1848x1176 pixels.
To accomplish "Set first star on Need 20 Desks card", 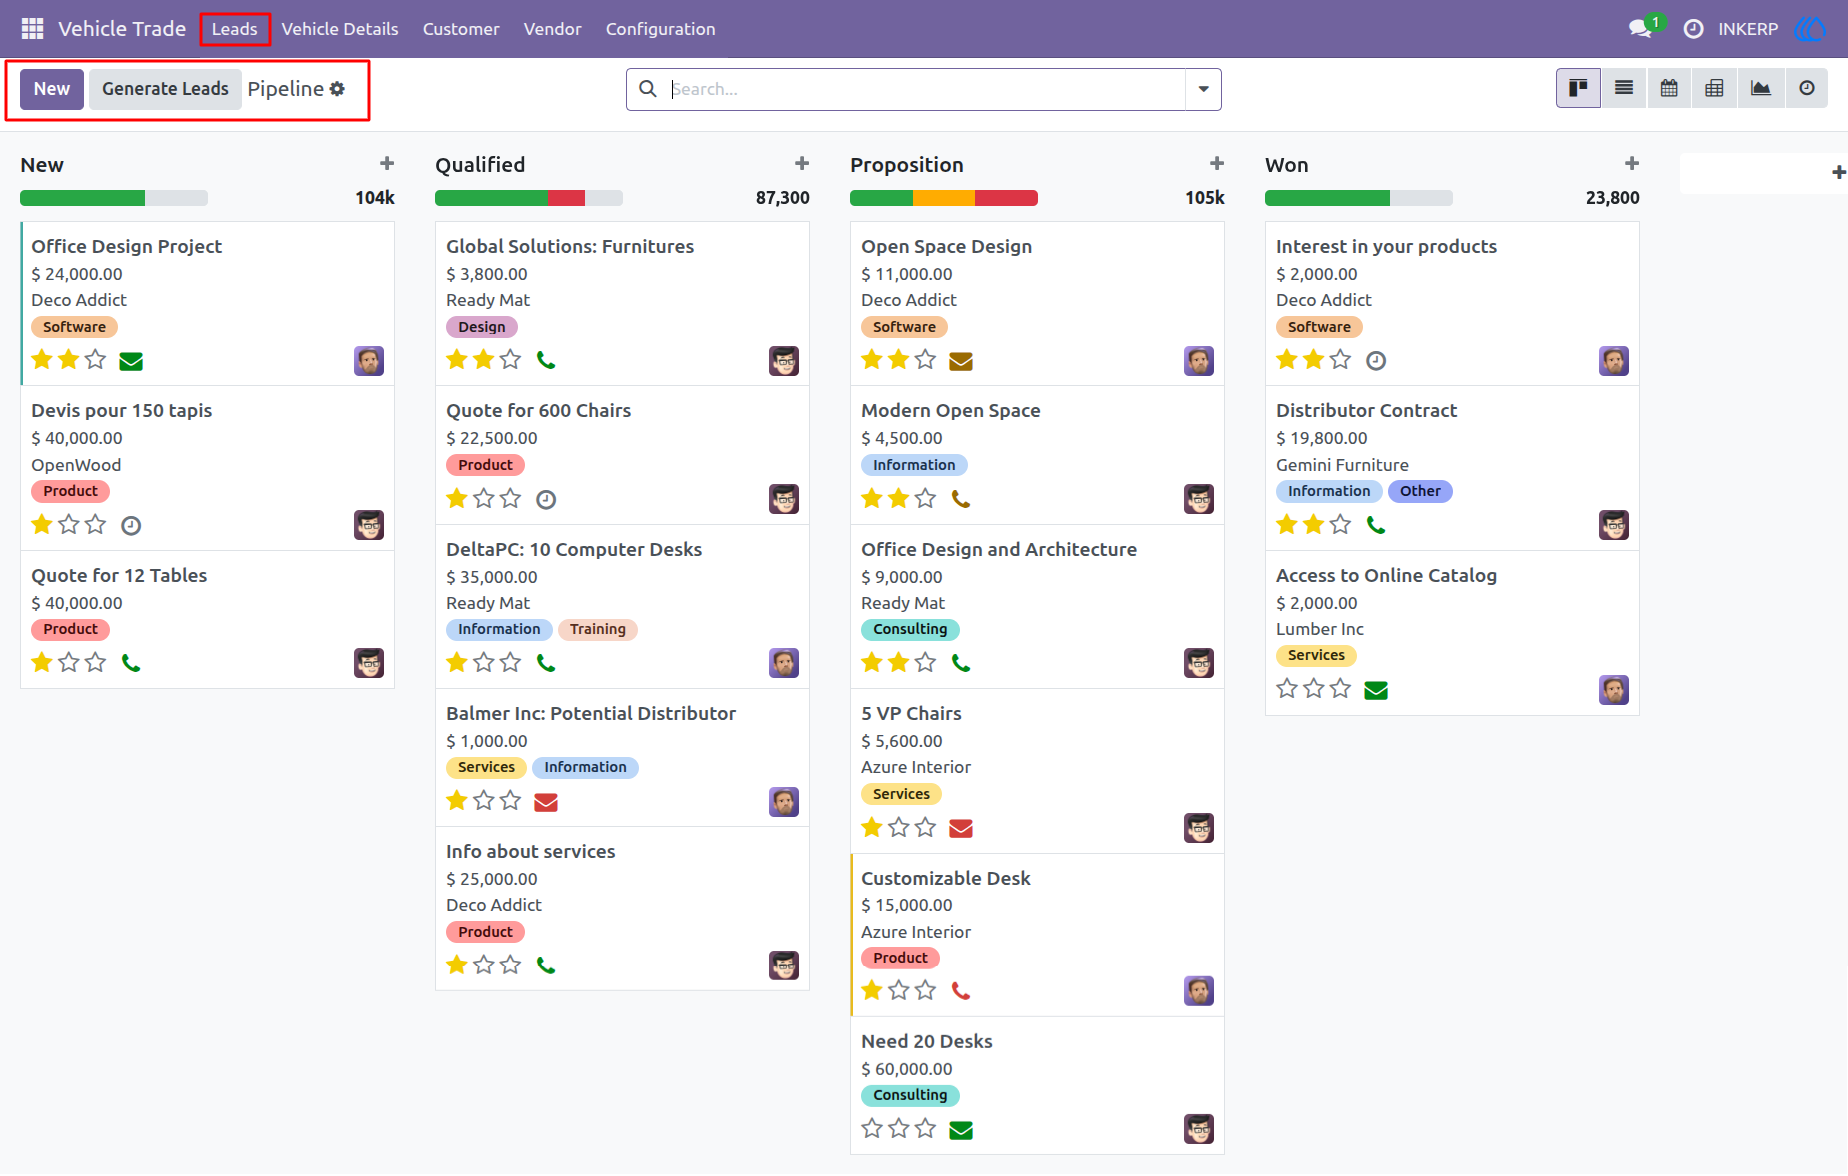I will 872,1128.
